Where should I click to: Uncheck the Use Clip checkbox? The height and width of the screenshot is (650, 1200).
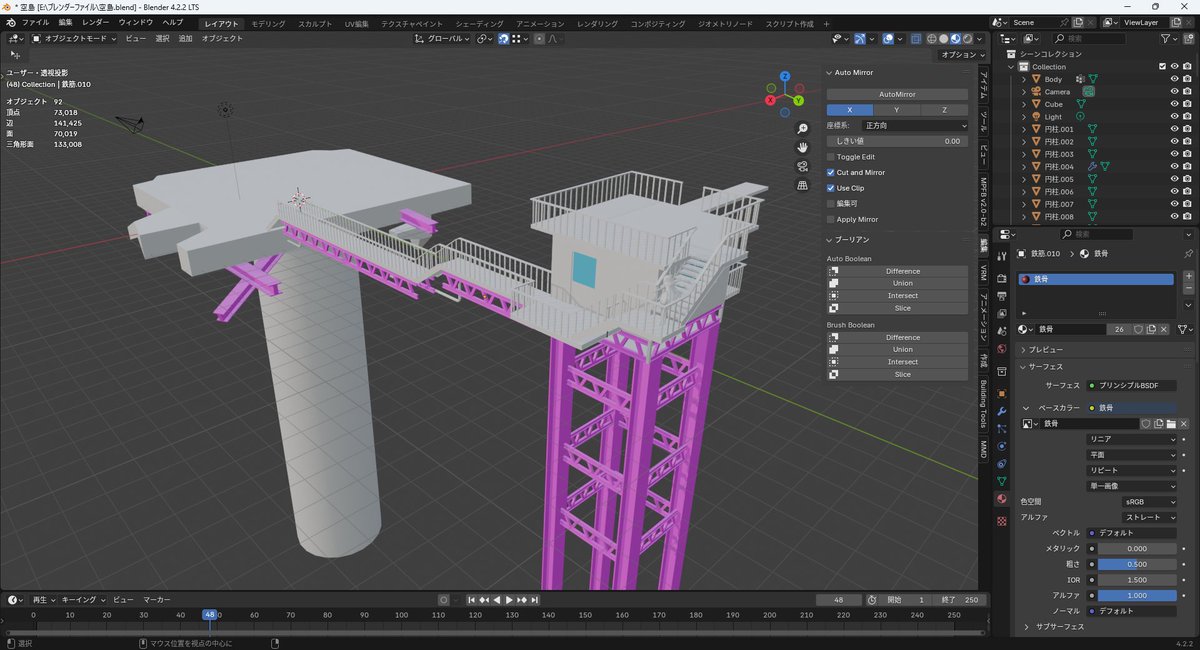831,188
